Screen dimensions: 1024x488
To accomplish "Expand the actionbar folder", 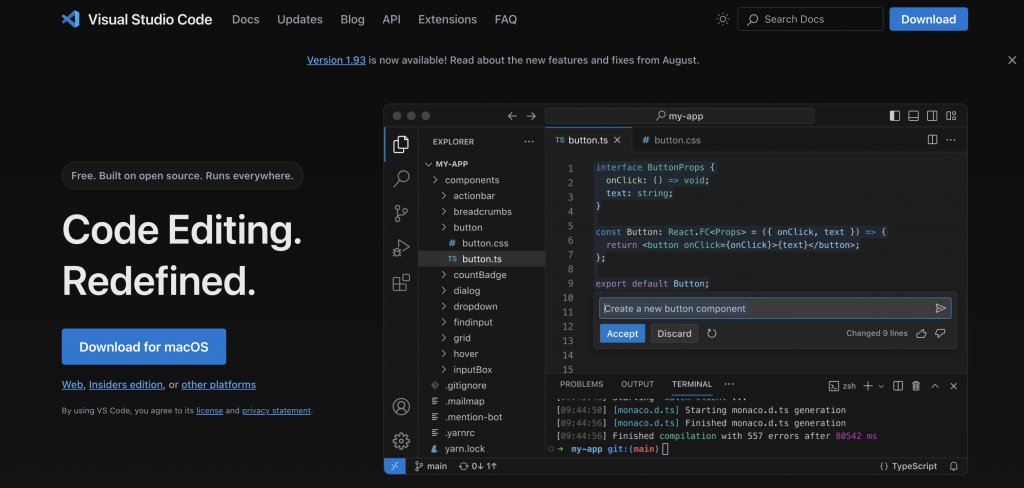I will (444, 196).
